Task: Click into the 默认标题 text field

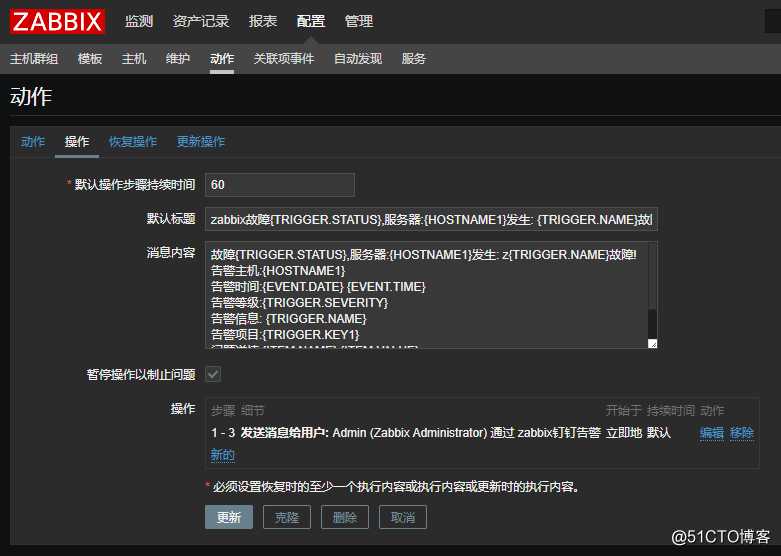Action: (431, 219)
